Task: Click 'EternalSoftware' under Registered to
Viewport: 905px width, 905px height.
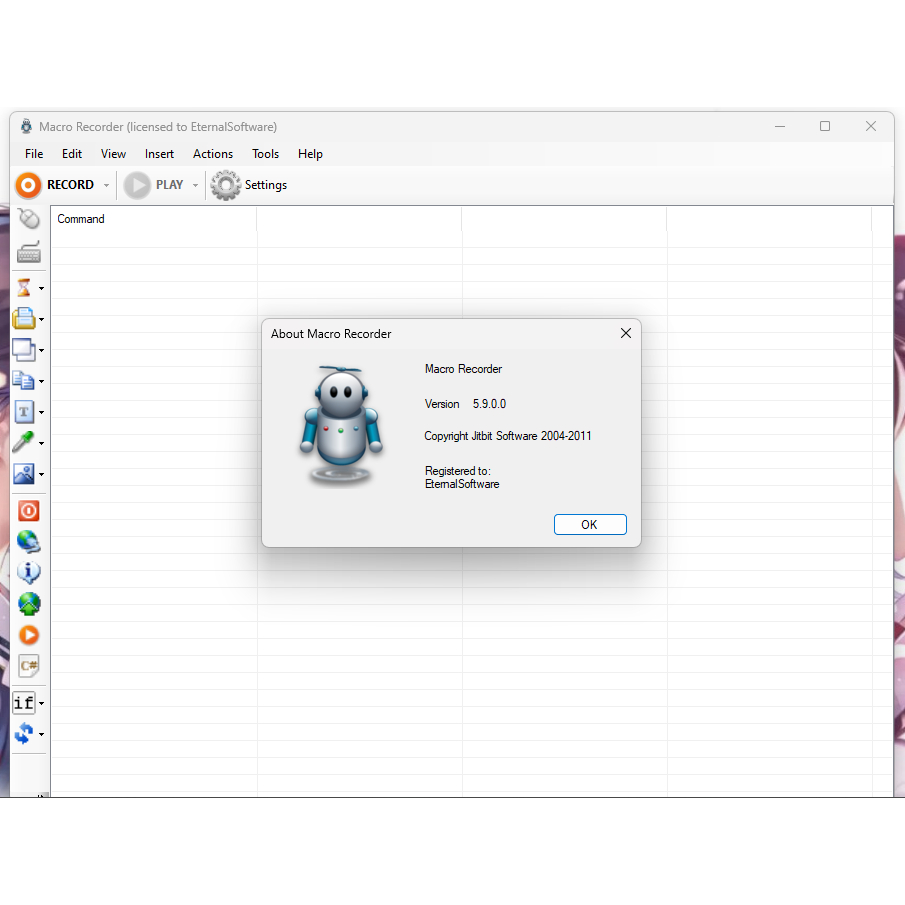Action: [462, 484]
